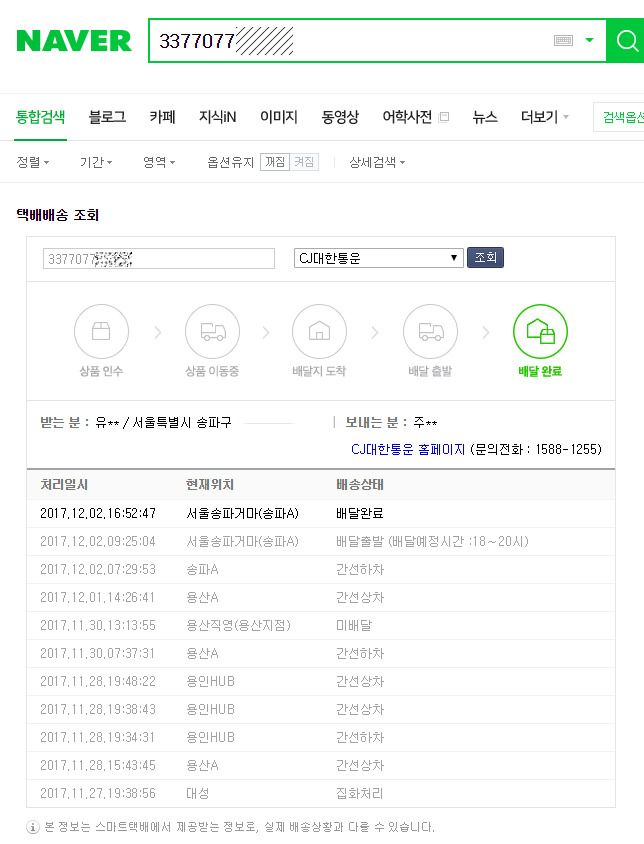Switch to the 블로그 tab
The height and width of the screenshot is (844, 644).
click(x=107, y=117)
